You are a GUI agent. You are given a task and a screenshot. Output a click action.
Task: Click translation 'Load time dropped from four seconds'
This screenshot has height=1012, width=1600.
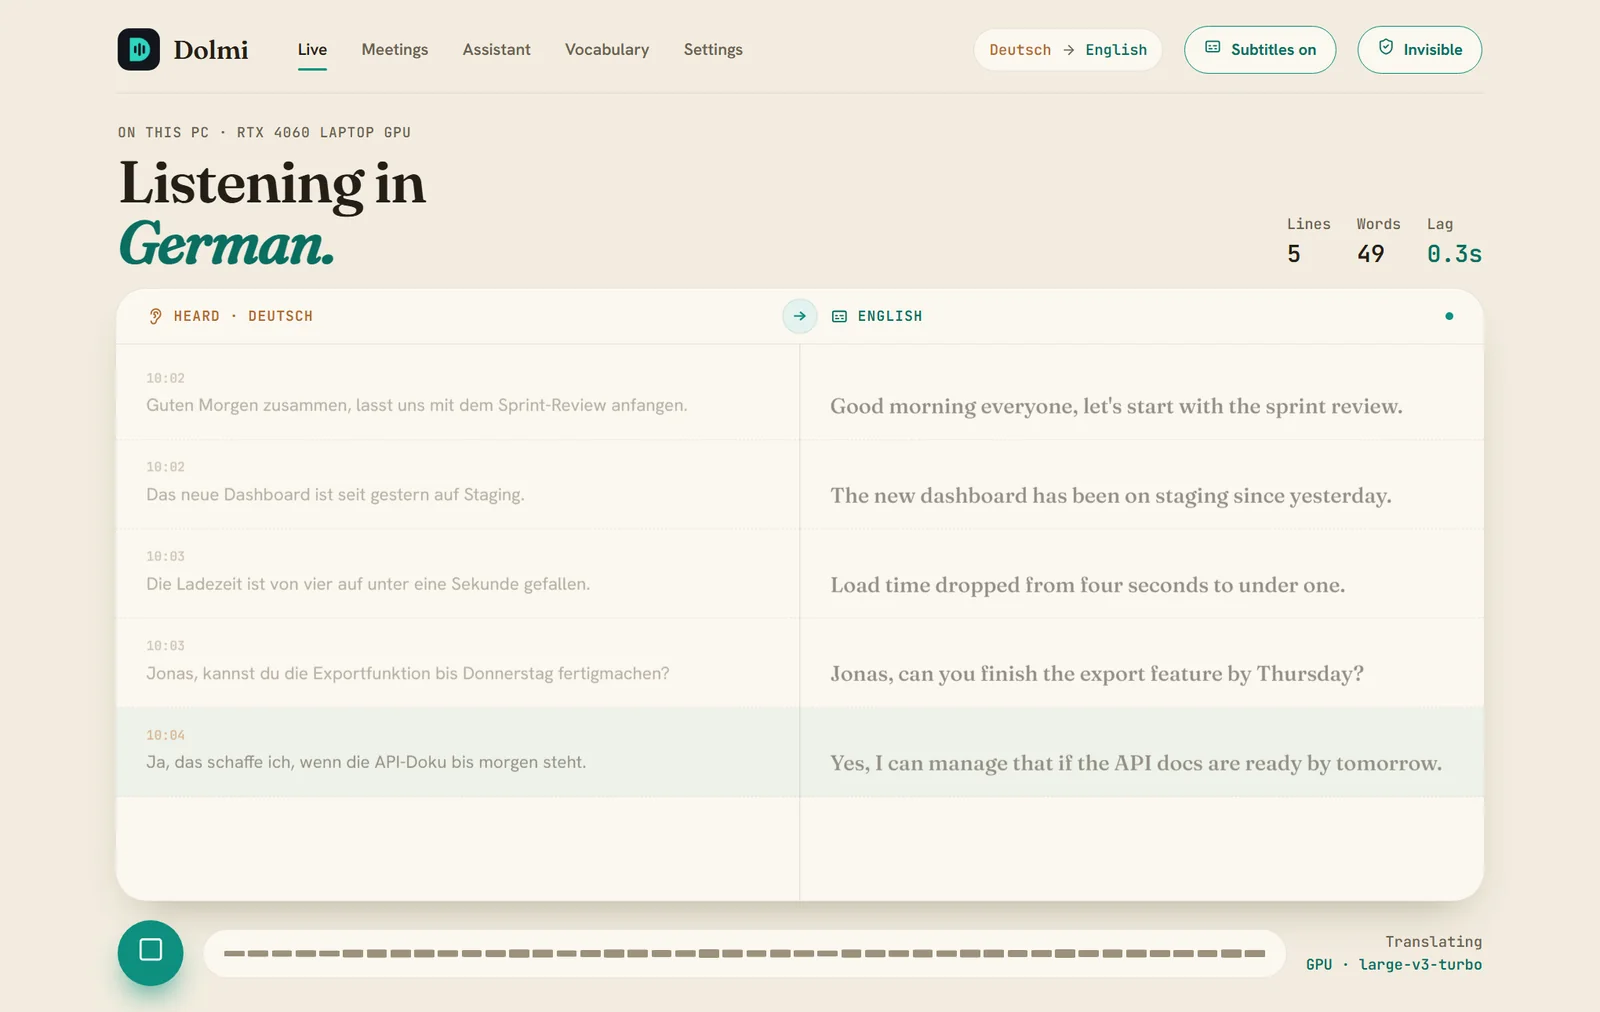pyautogui.click(x=1088, y=584)
